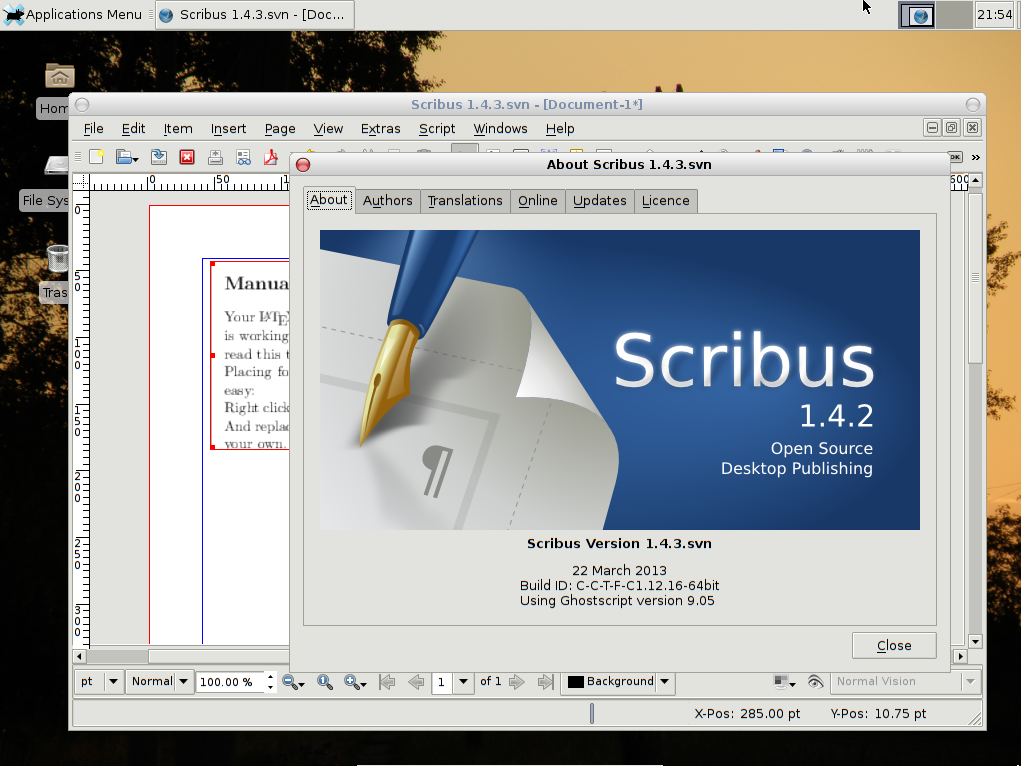Open the Normal Vision dropdown
Screen dimensions: 1021x766
(x=906, y=682)
